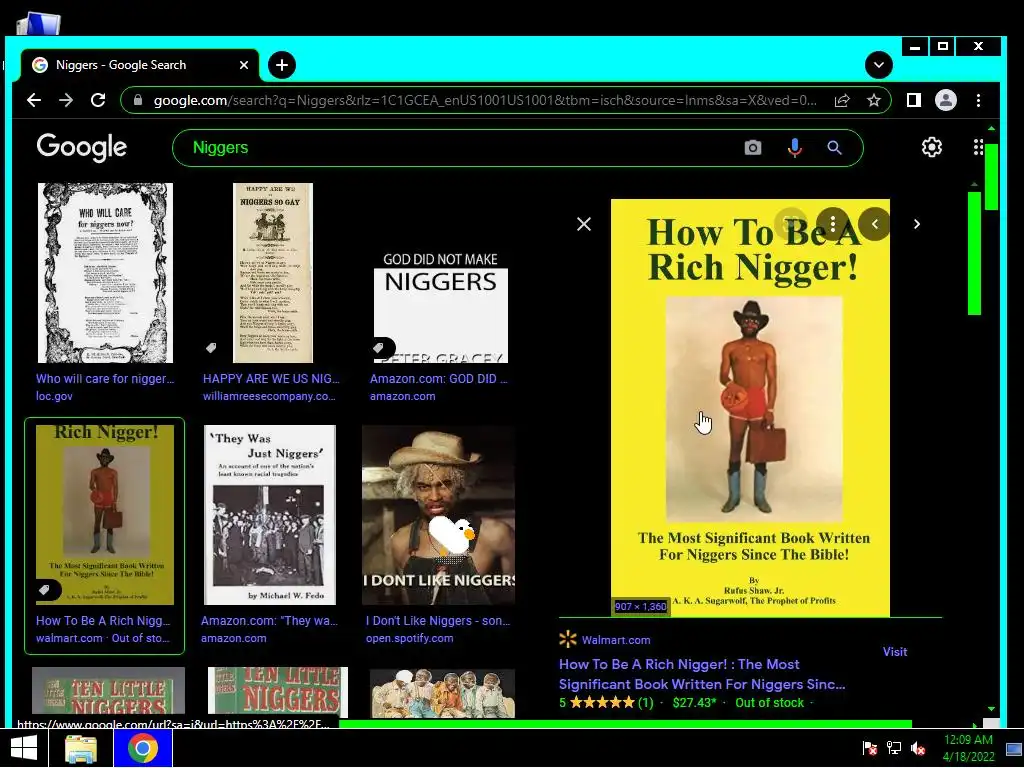
Task: Open File Explorer from the taskbar
Action: point(81,748)
